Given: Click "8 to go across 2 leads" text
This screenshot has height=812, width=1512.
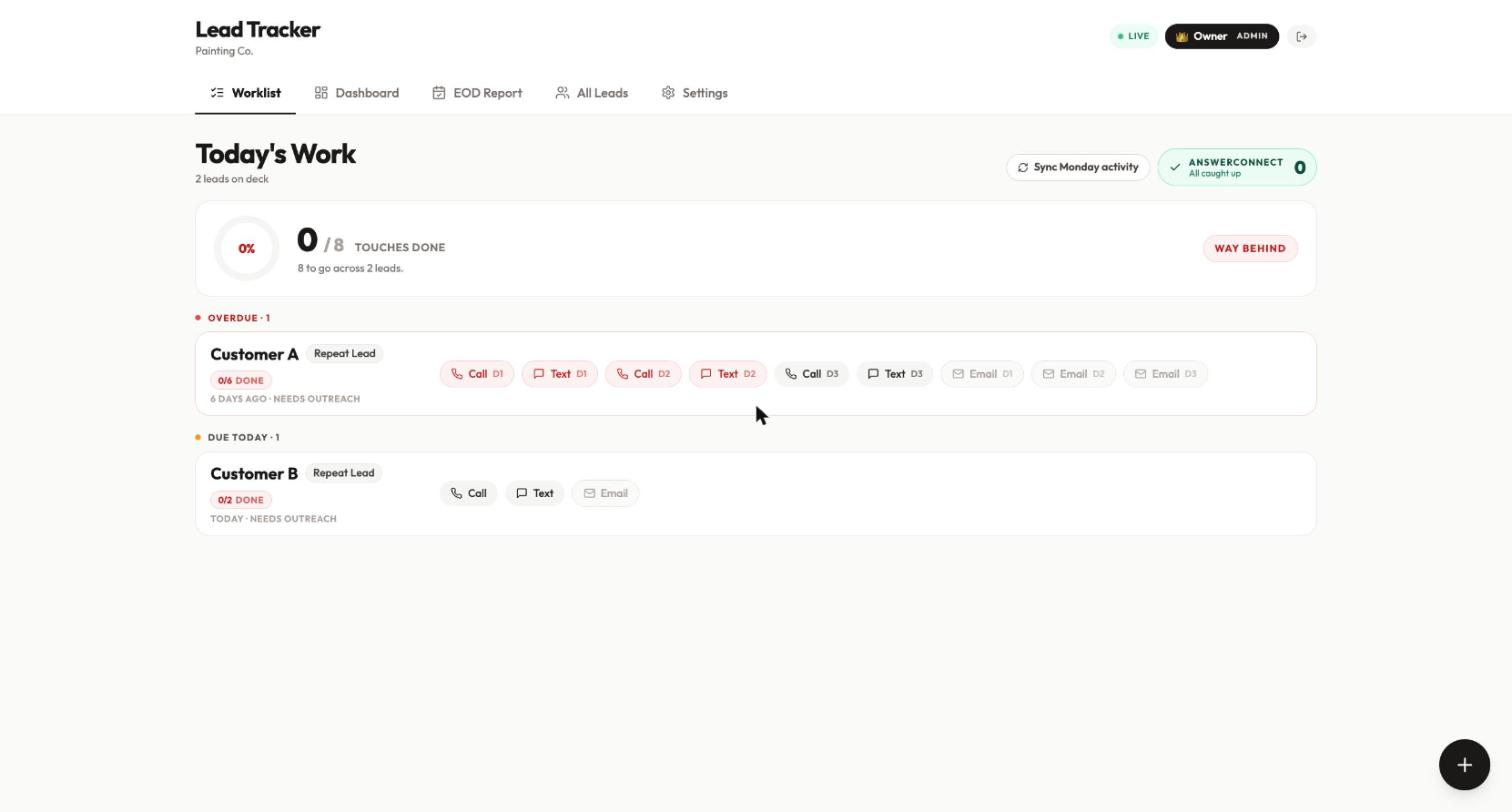Looking at the screenshot, I should point(350,269).
